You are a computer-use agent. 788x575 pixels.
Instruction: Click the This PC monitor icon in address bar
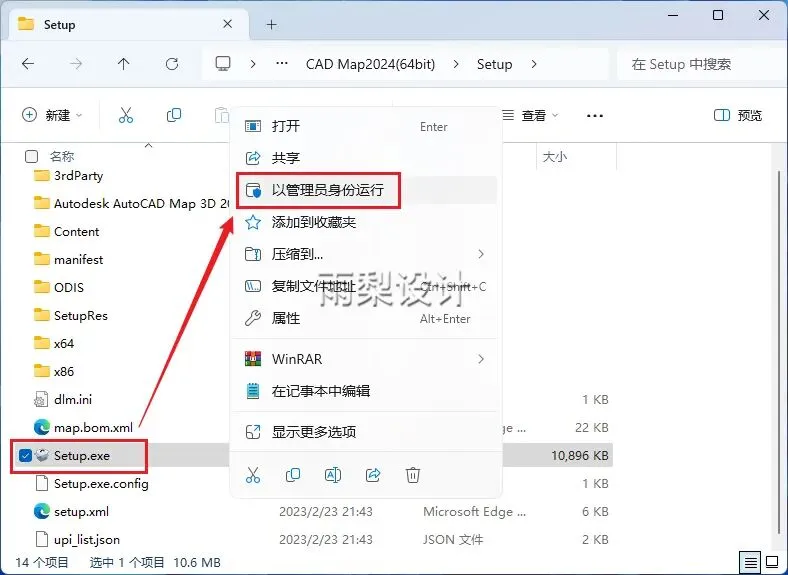click(x=223, y=64)
